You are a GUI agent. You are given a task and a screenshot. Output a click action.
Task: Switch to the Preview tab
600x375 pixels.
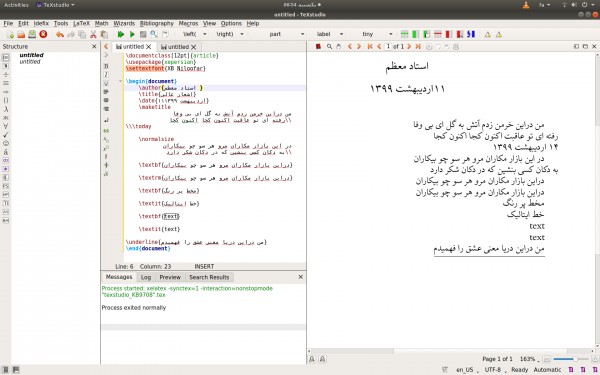coord(170,277)
